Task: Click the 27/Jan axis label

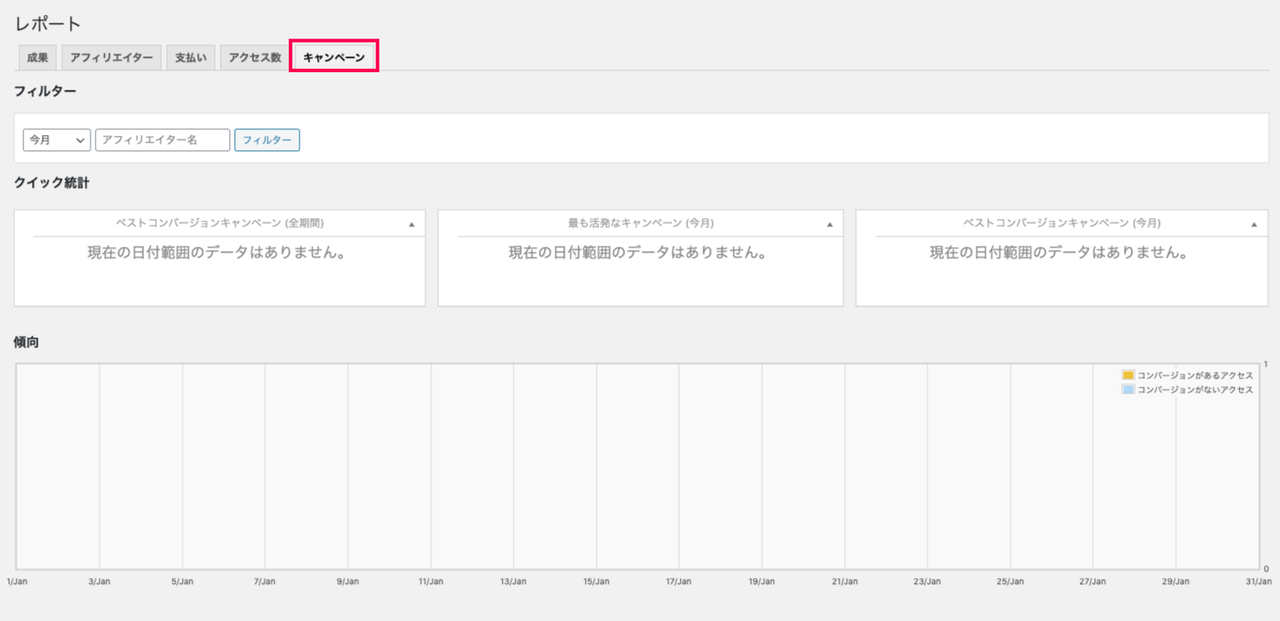Action: [x=1093, y=581]
